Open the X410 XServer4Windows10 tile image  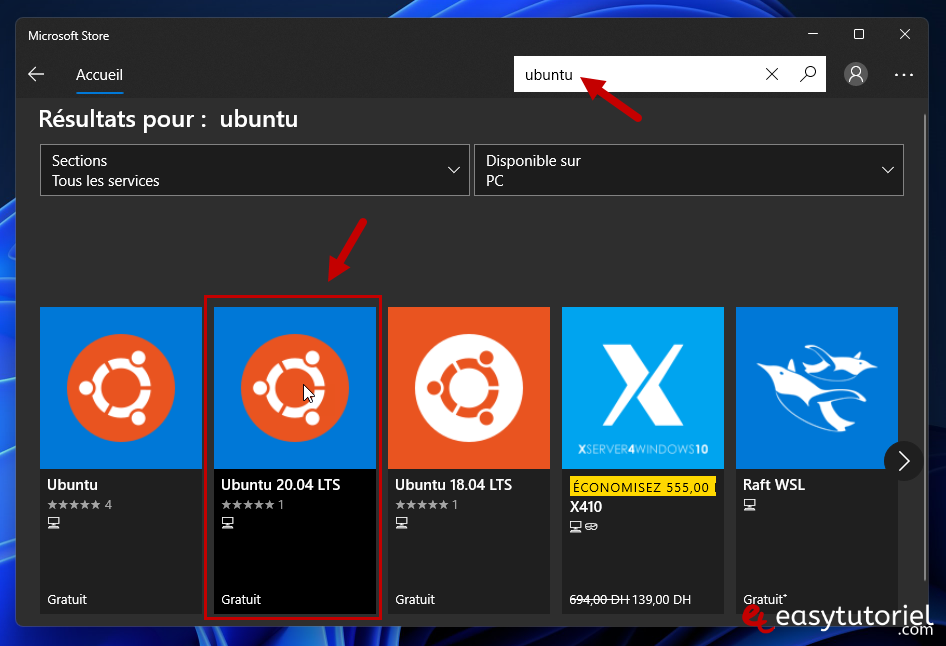(643, 388)
